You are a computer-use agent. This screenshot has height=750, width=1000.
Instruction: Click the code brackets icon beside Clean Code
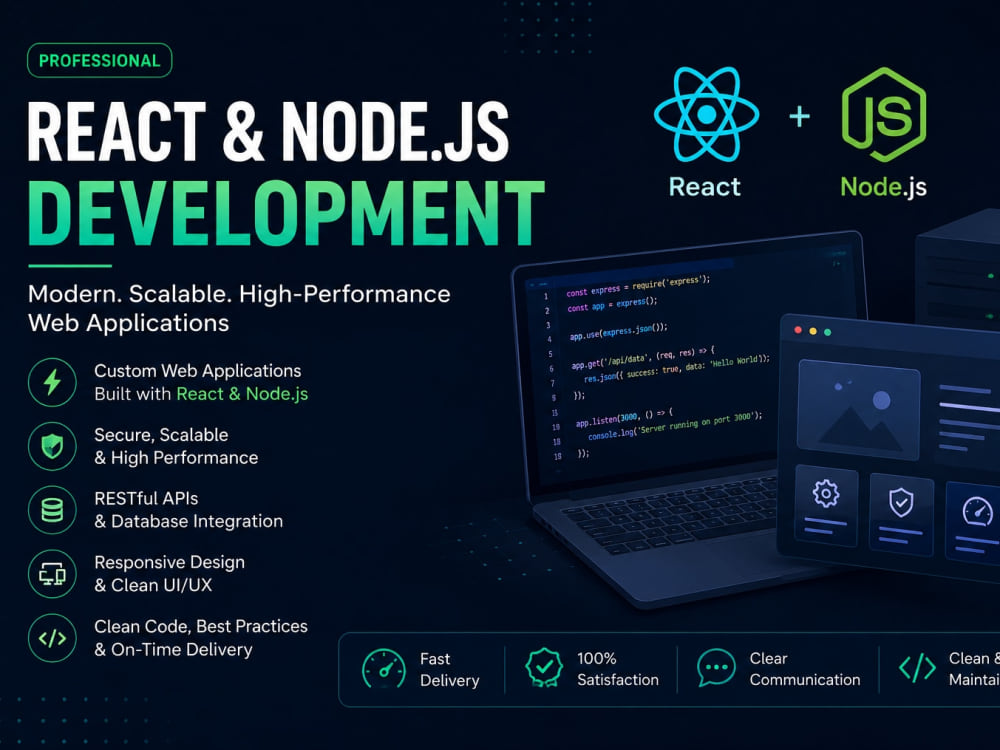[x=52, y=638]
